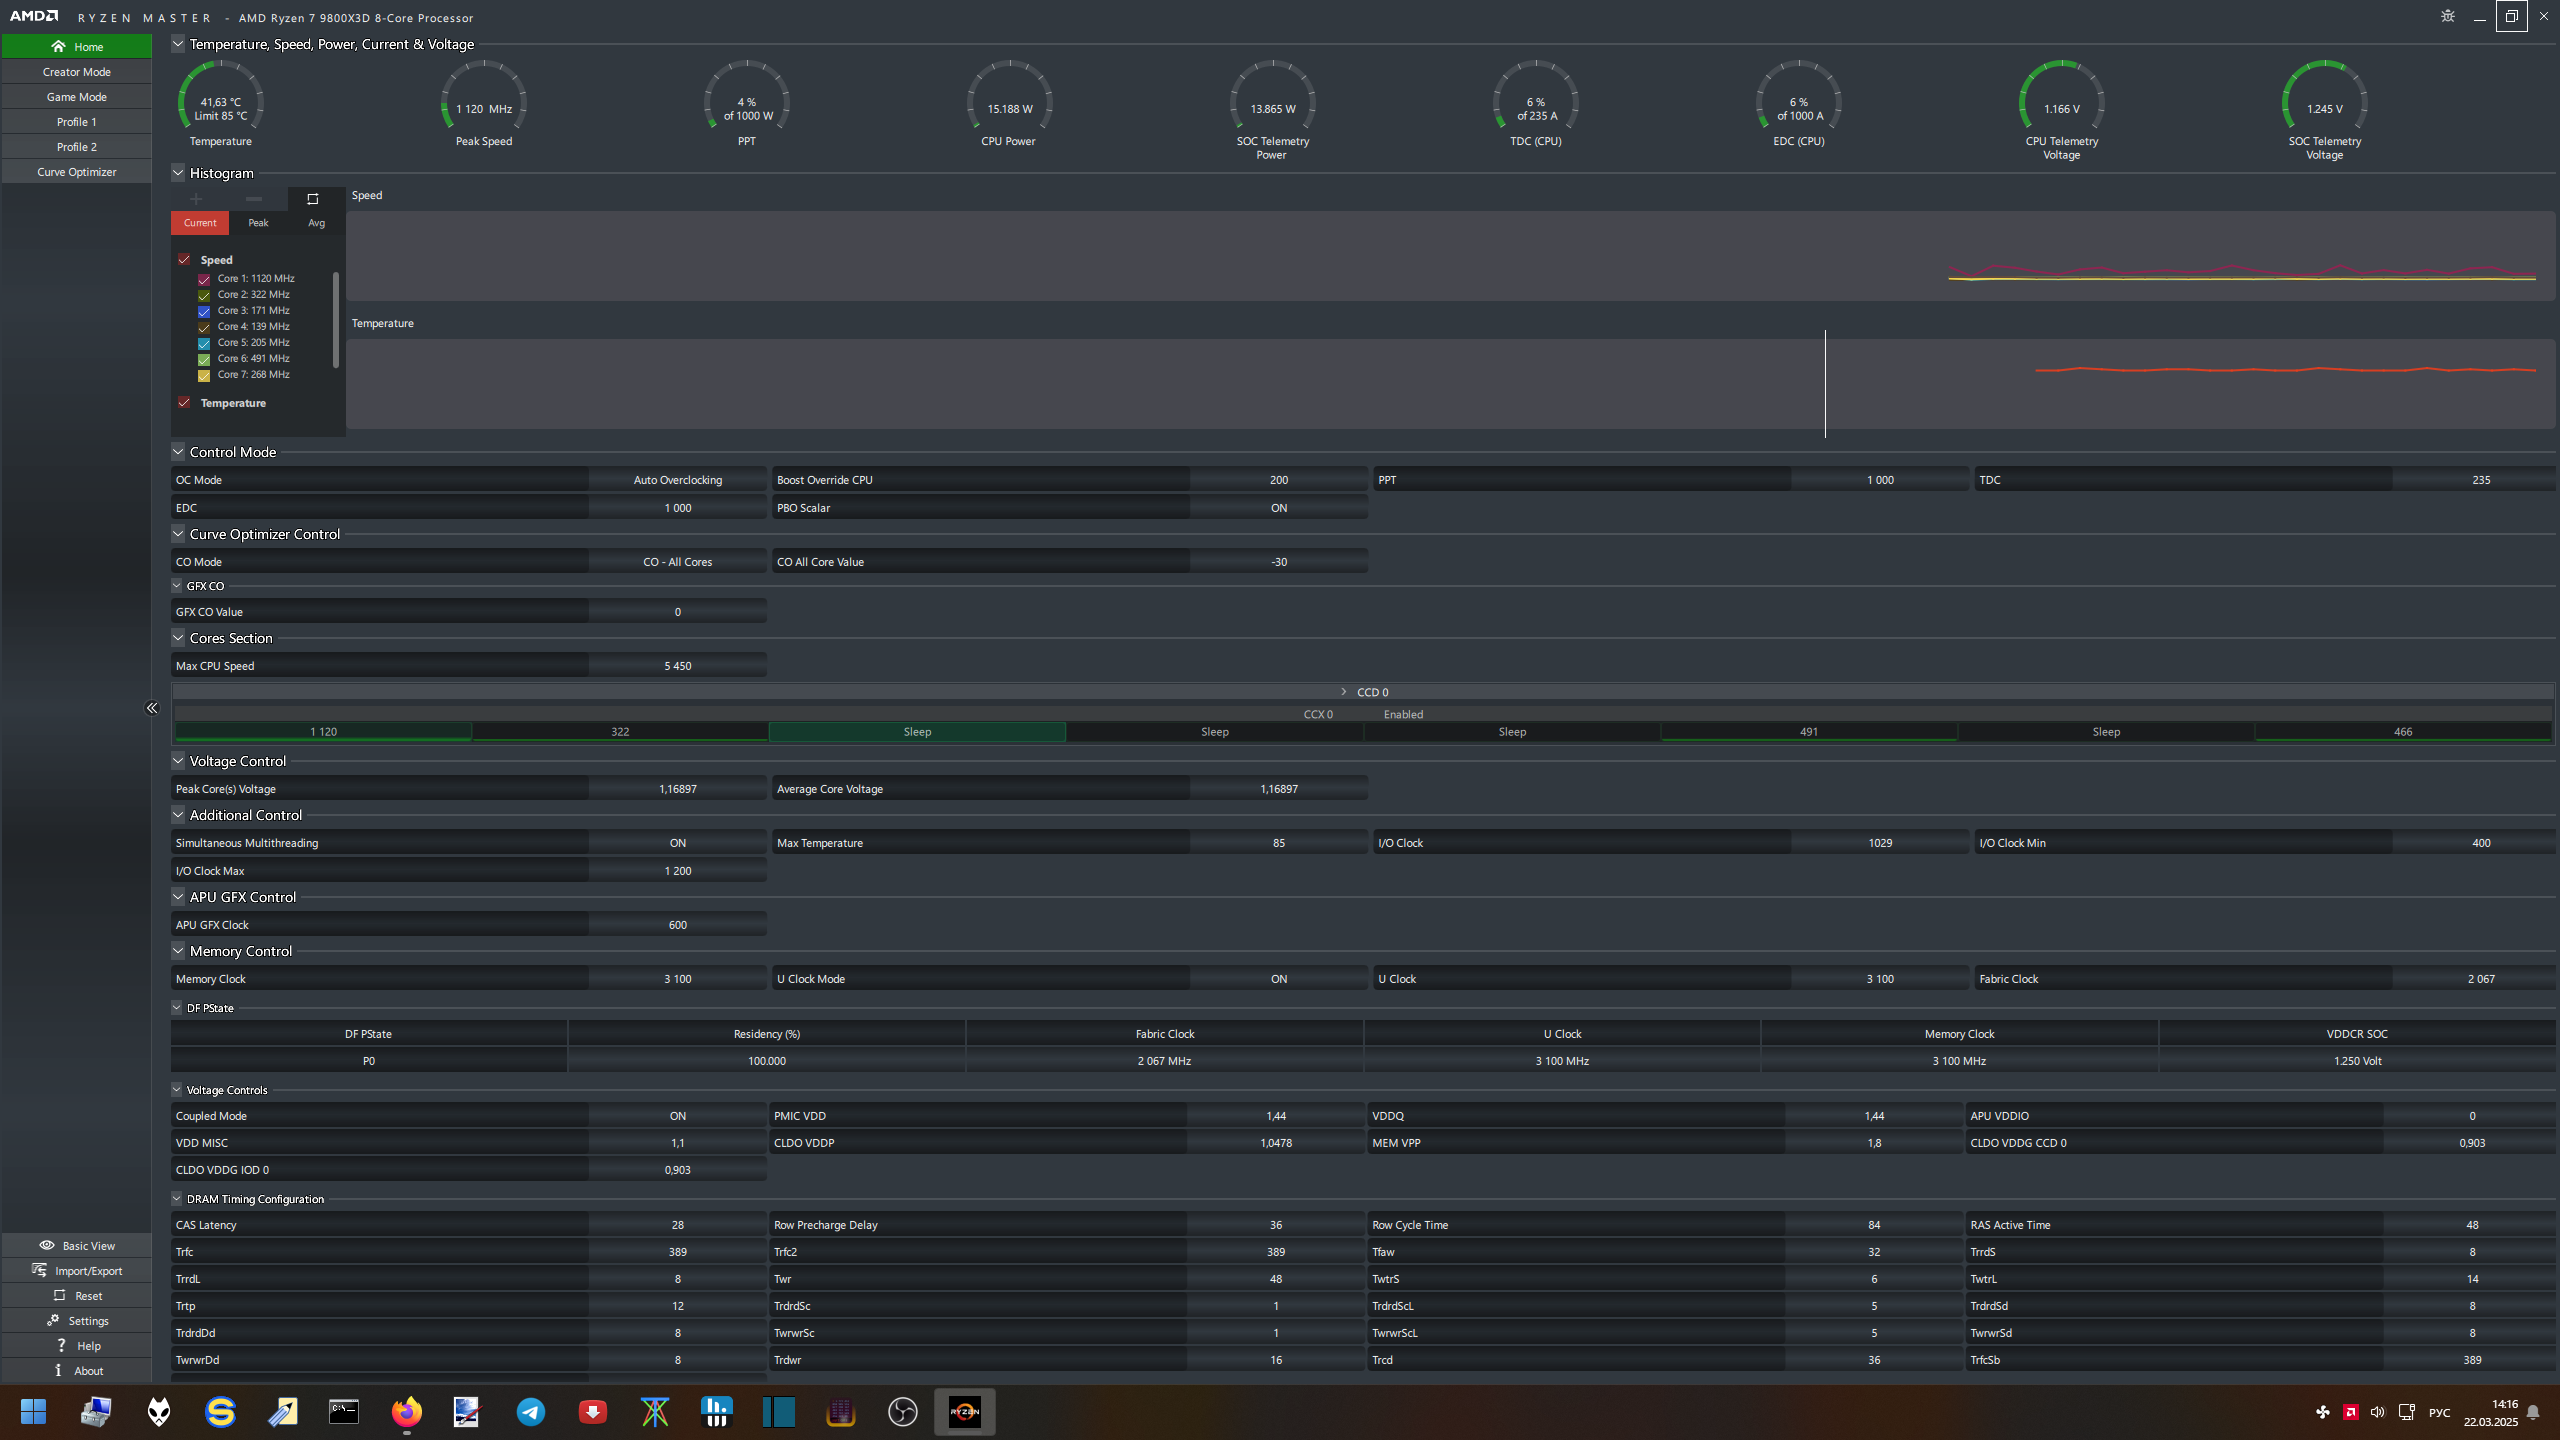The width and height of the screenshot is (2560, 1440).
Task: Click the Help question mark icon
Action: 61,1345
